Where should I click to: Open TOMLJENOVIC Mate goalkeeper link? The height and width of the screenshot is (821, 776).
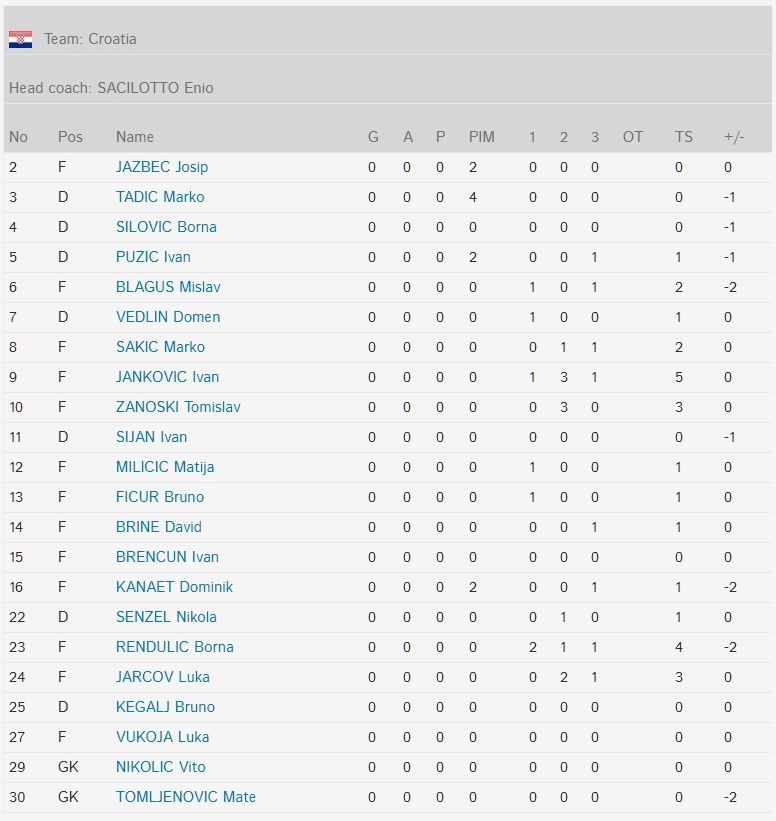[186, 797]
